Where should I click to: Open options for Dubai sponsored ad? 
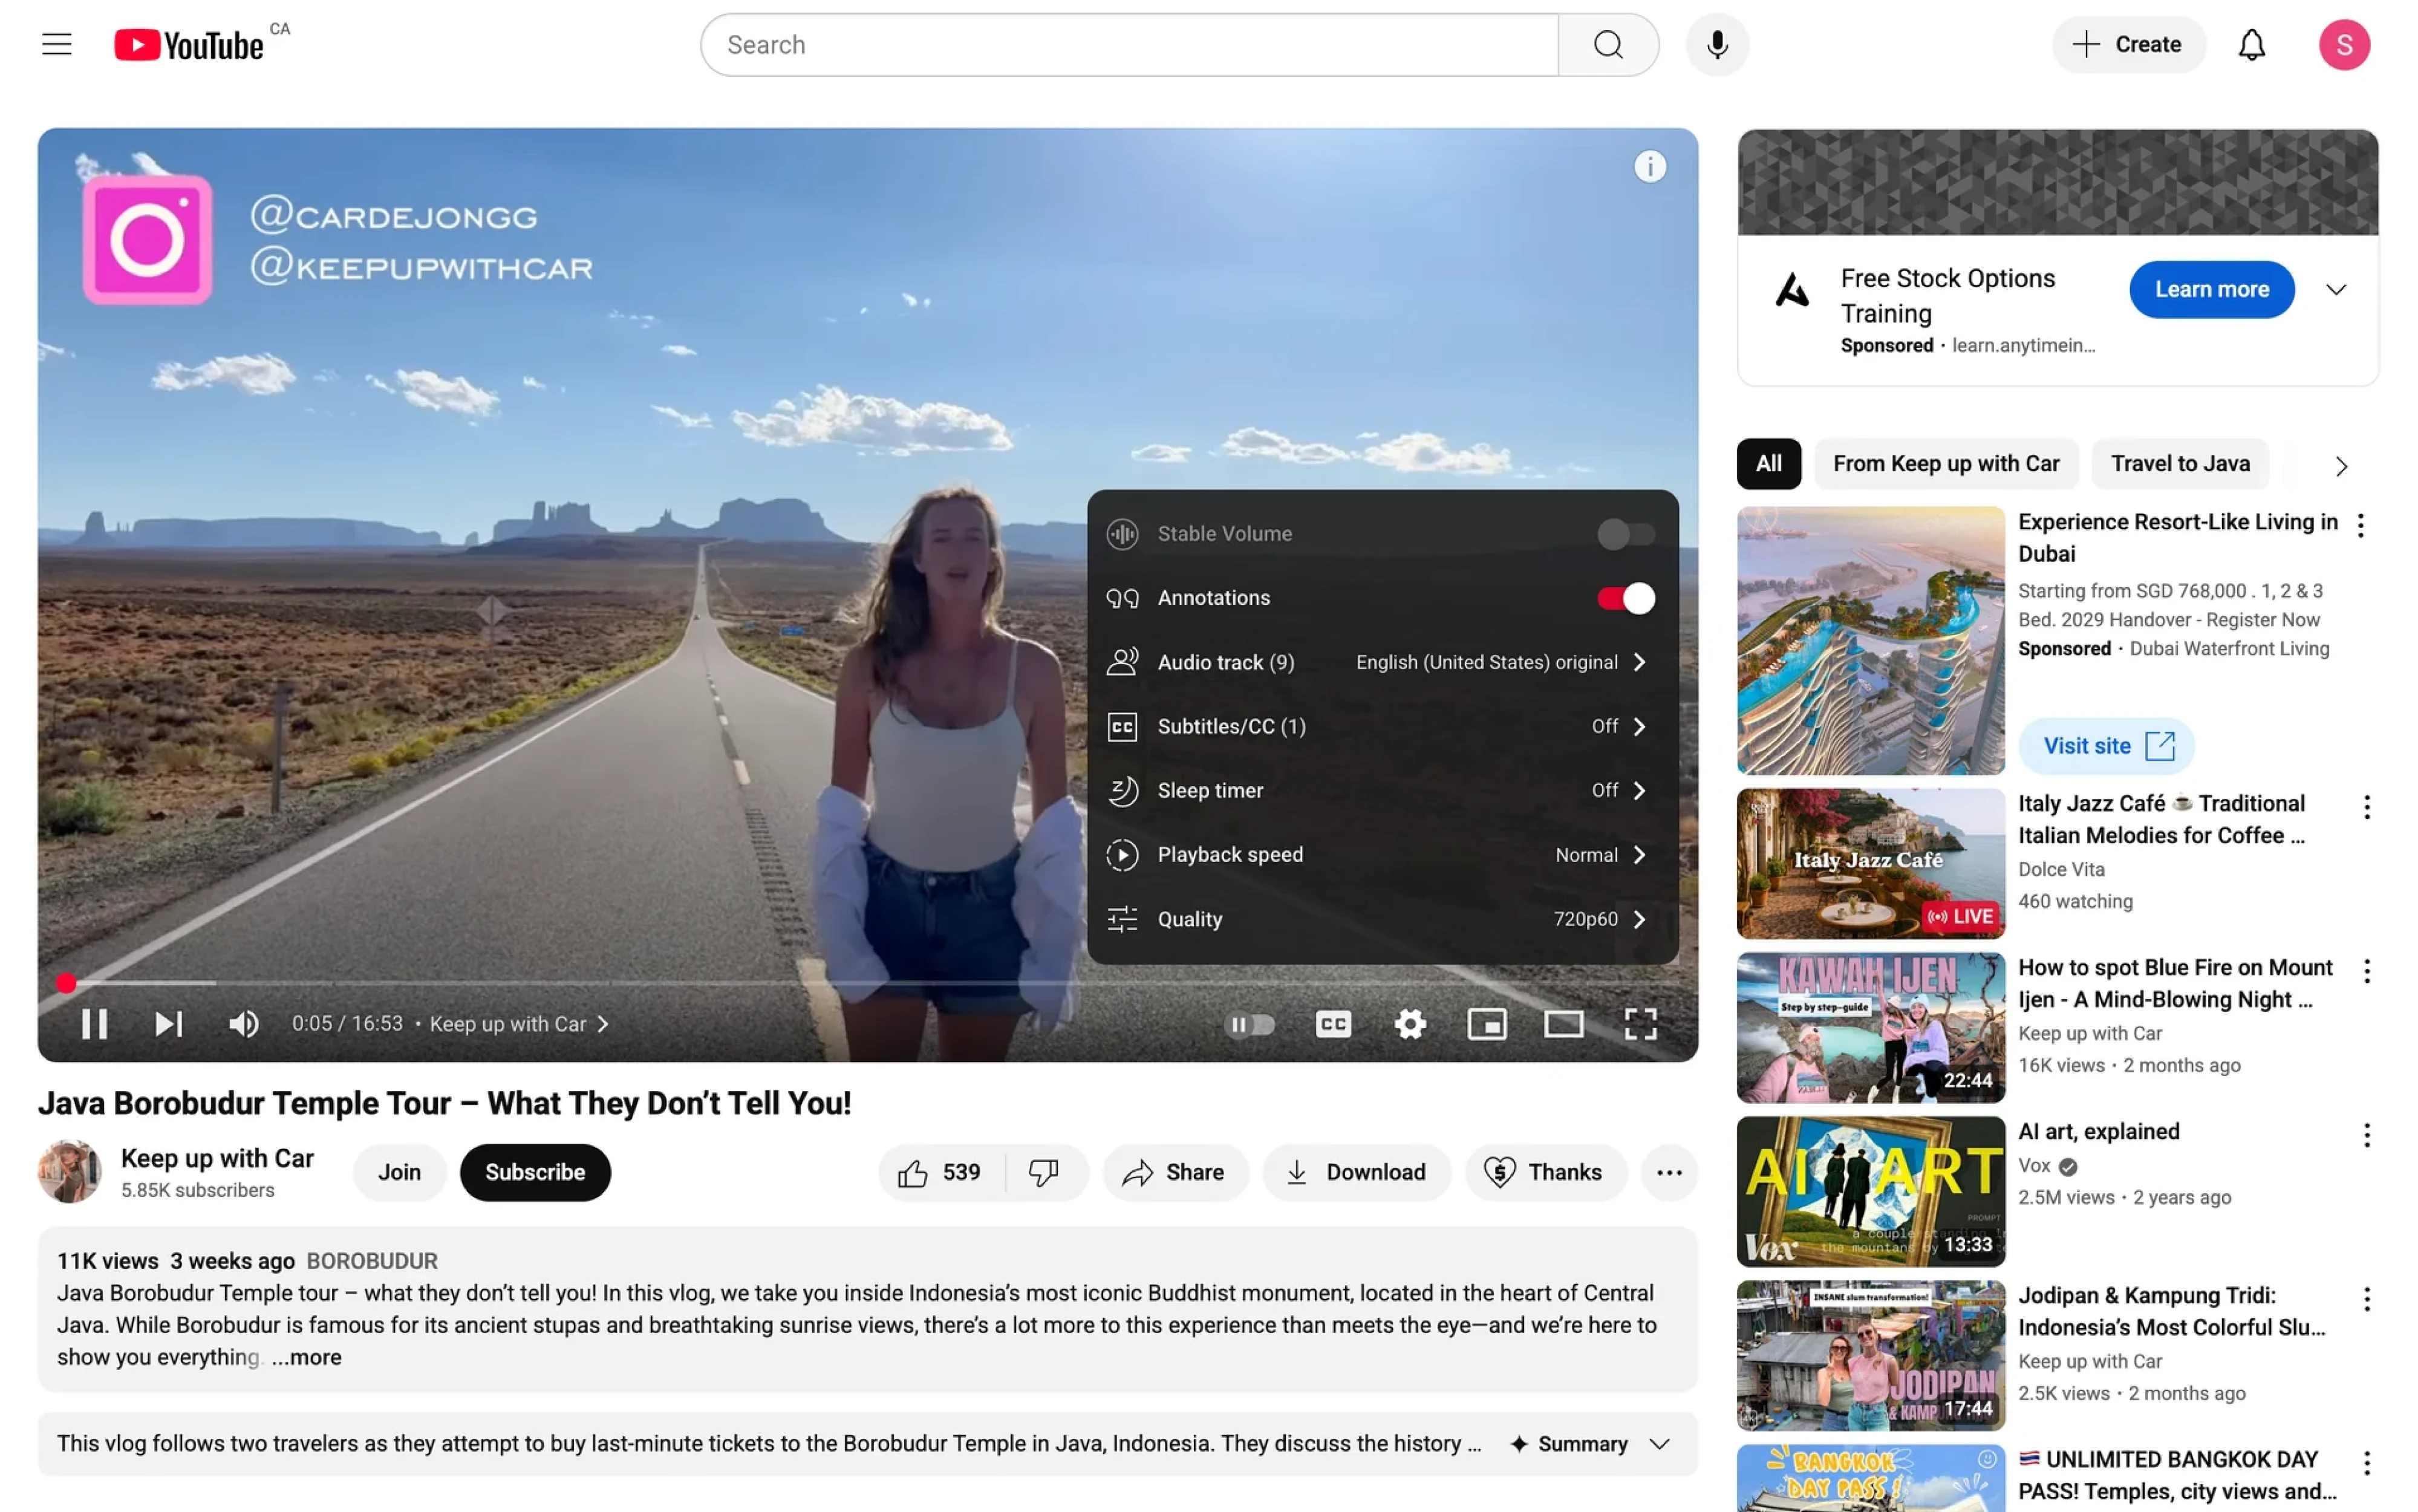point(2360,525)
